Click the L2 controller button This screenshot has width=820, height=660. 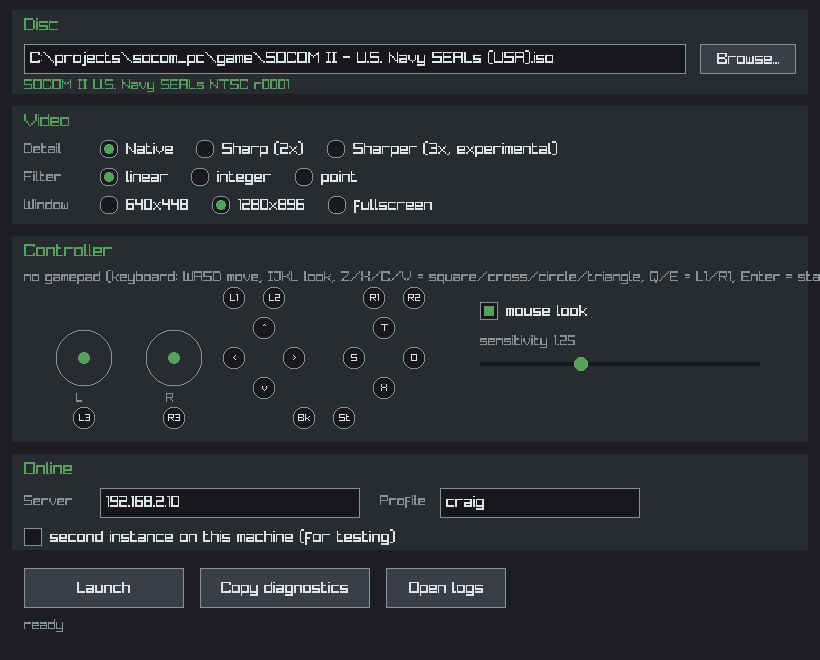click(x=274, y=298)
